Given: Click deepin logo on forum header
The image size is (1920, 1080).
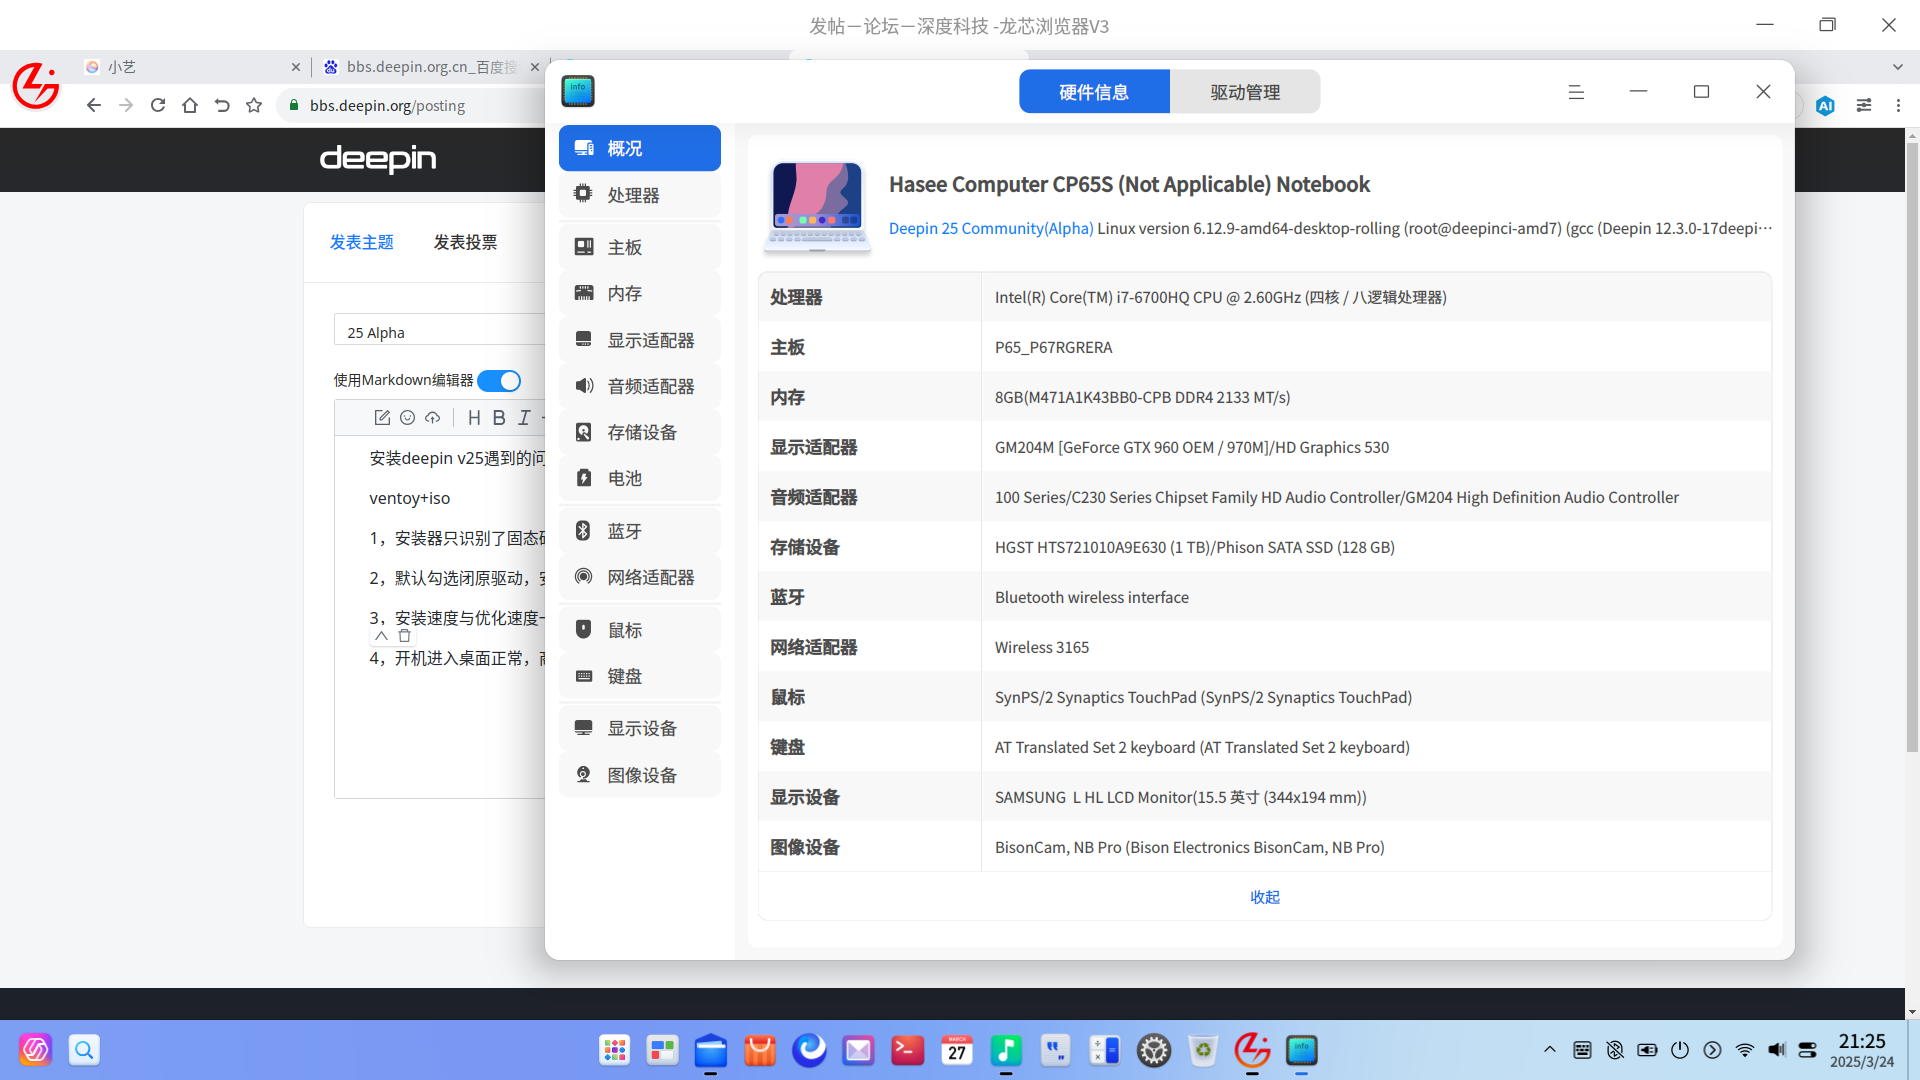Looking at the screenshot, I should coord(378,159).
